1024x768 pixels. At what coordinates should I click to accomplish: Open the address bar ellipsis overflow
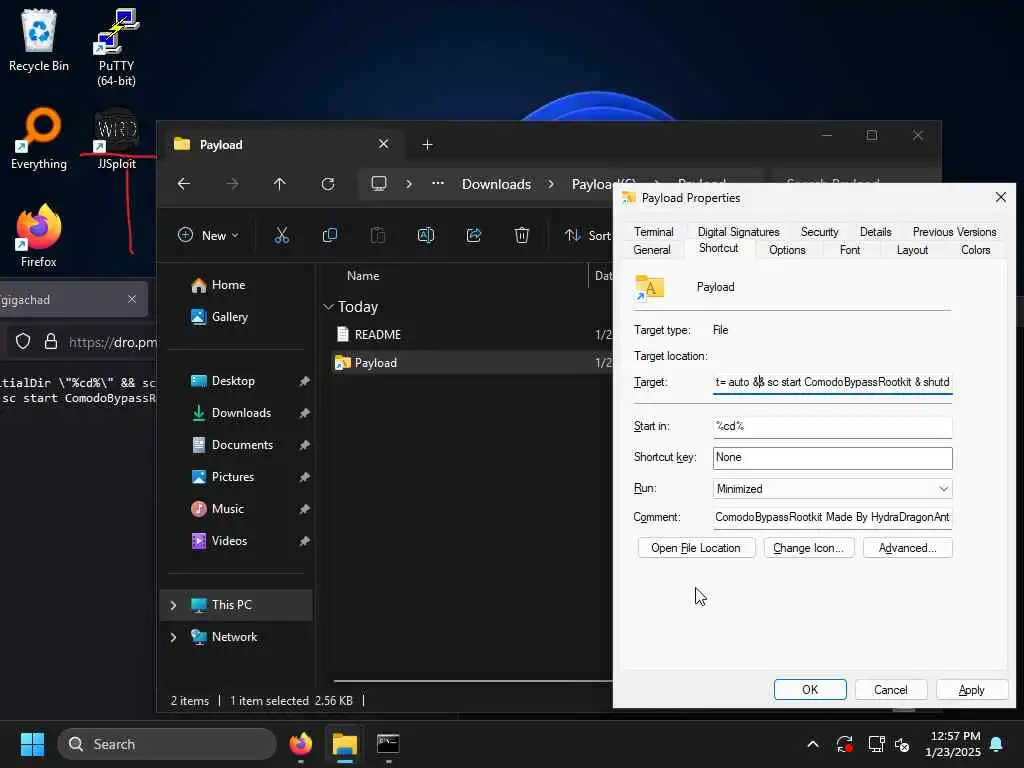[x=438, y=184]
